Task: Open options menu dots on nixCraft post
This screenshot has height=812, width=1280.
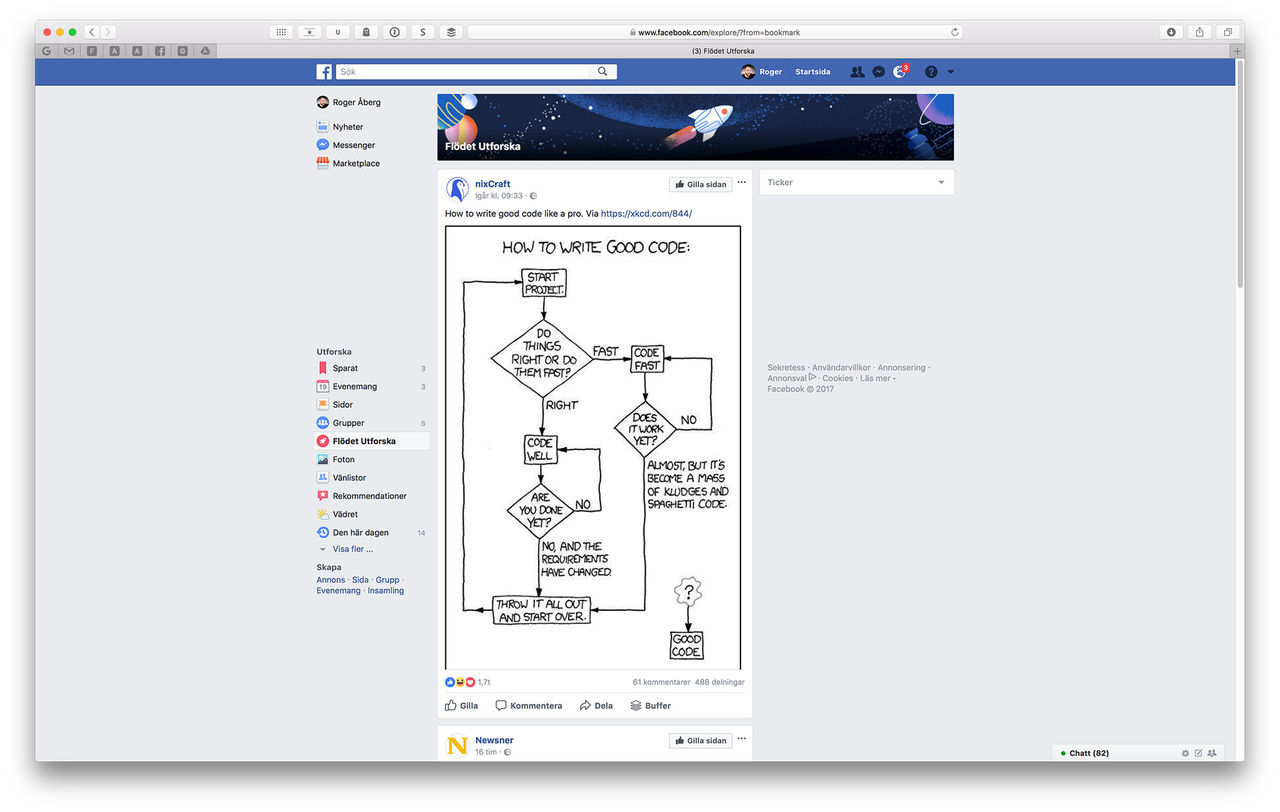Action: coord(742,183)
